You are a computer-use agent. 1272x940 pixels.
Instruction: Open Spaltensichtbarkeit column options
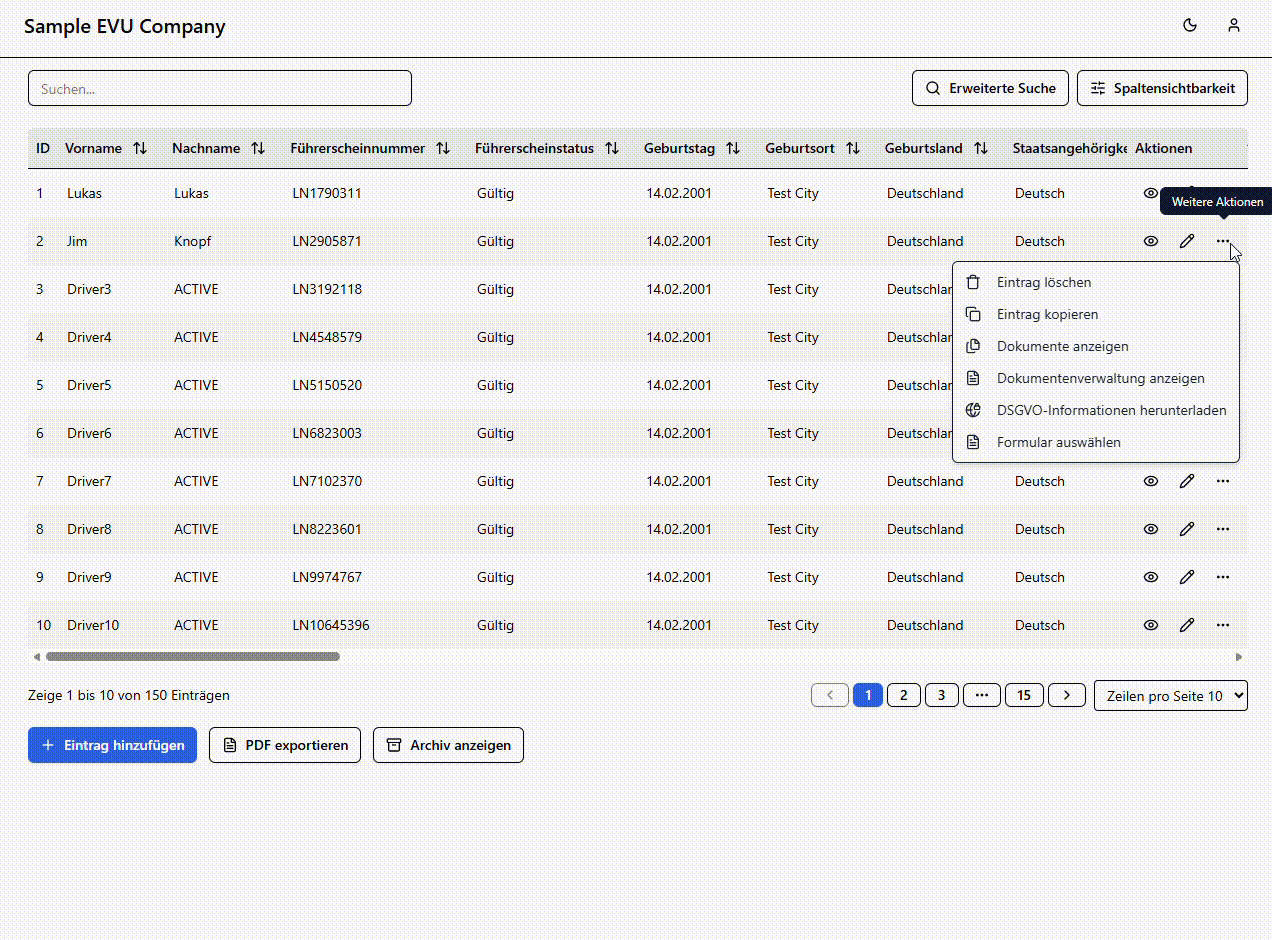pos(1162,88)
